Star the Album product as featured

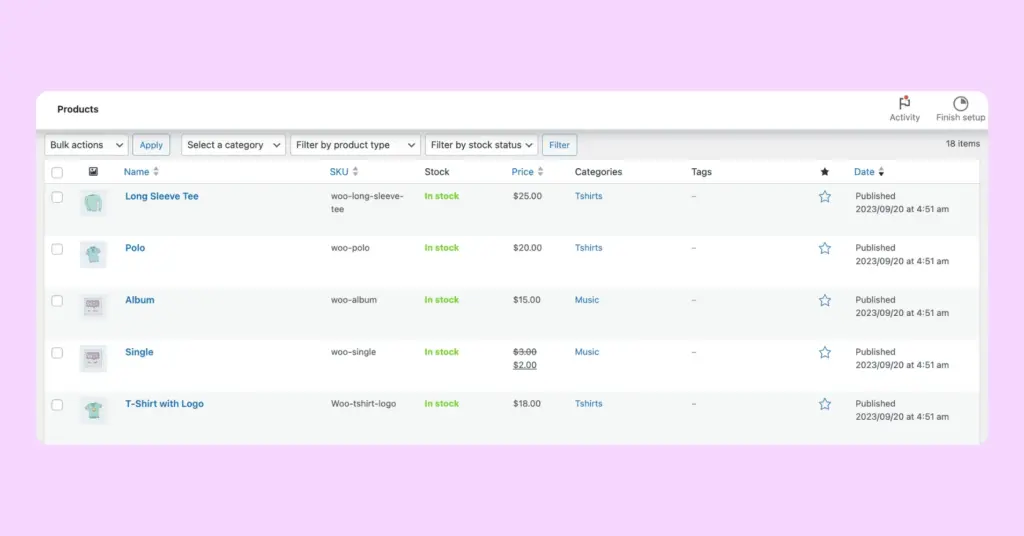click(825, 300)
